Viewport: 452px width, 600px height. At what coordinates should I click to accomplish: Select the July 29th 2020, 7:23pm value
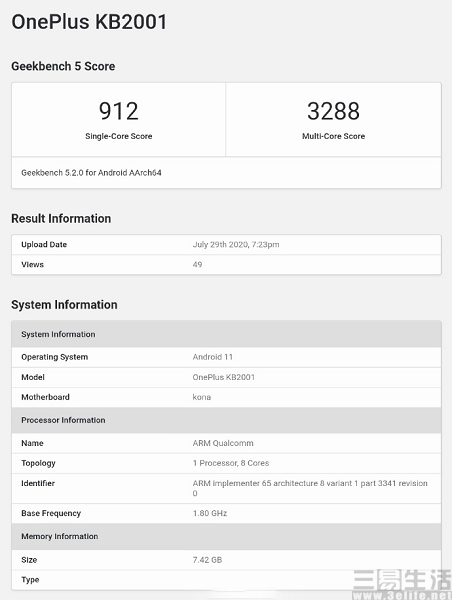(236, 245)
